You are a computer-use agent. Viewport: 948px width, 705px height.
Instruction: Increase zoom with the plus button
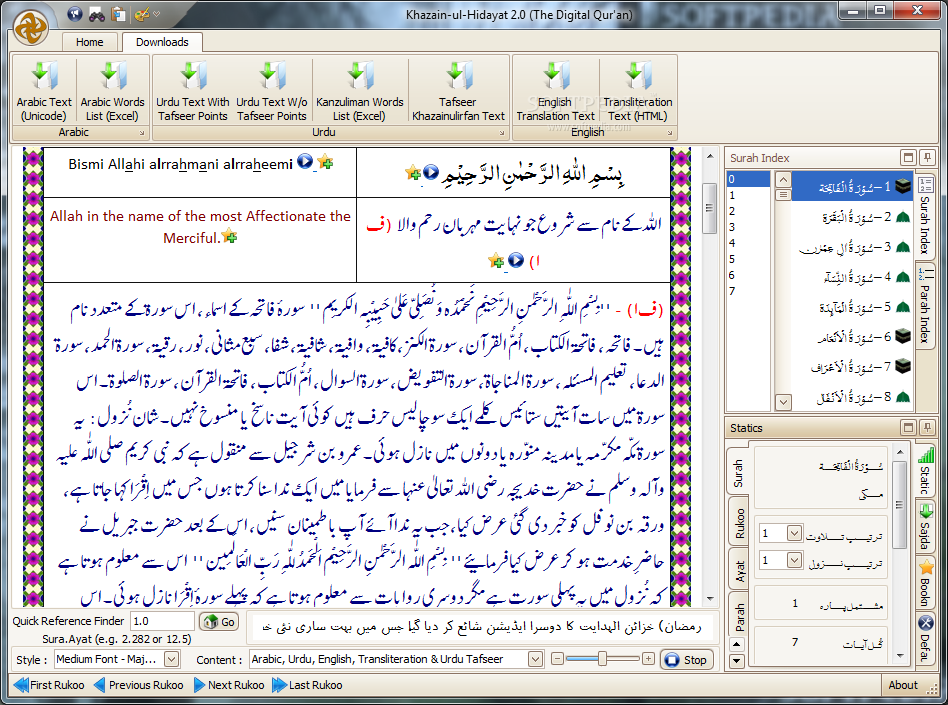point(648,658)
